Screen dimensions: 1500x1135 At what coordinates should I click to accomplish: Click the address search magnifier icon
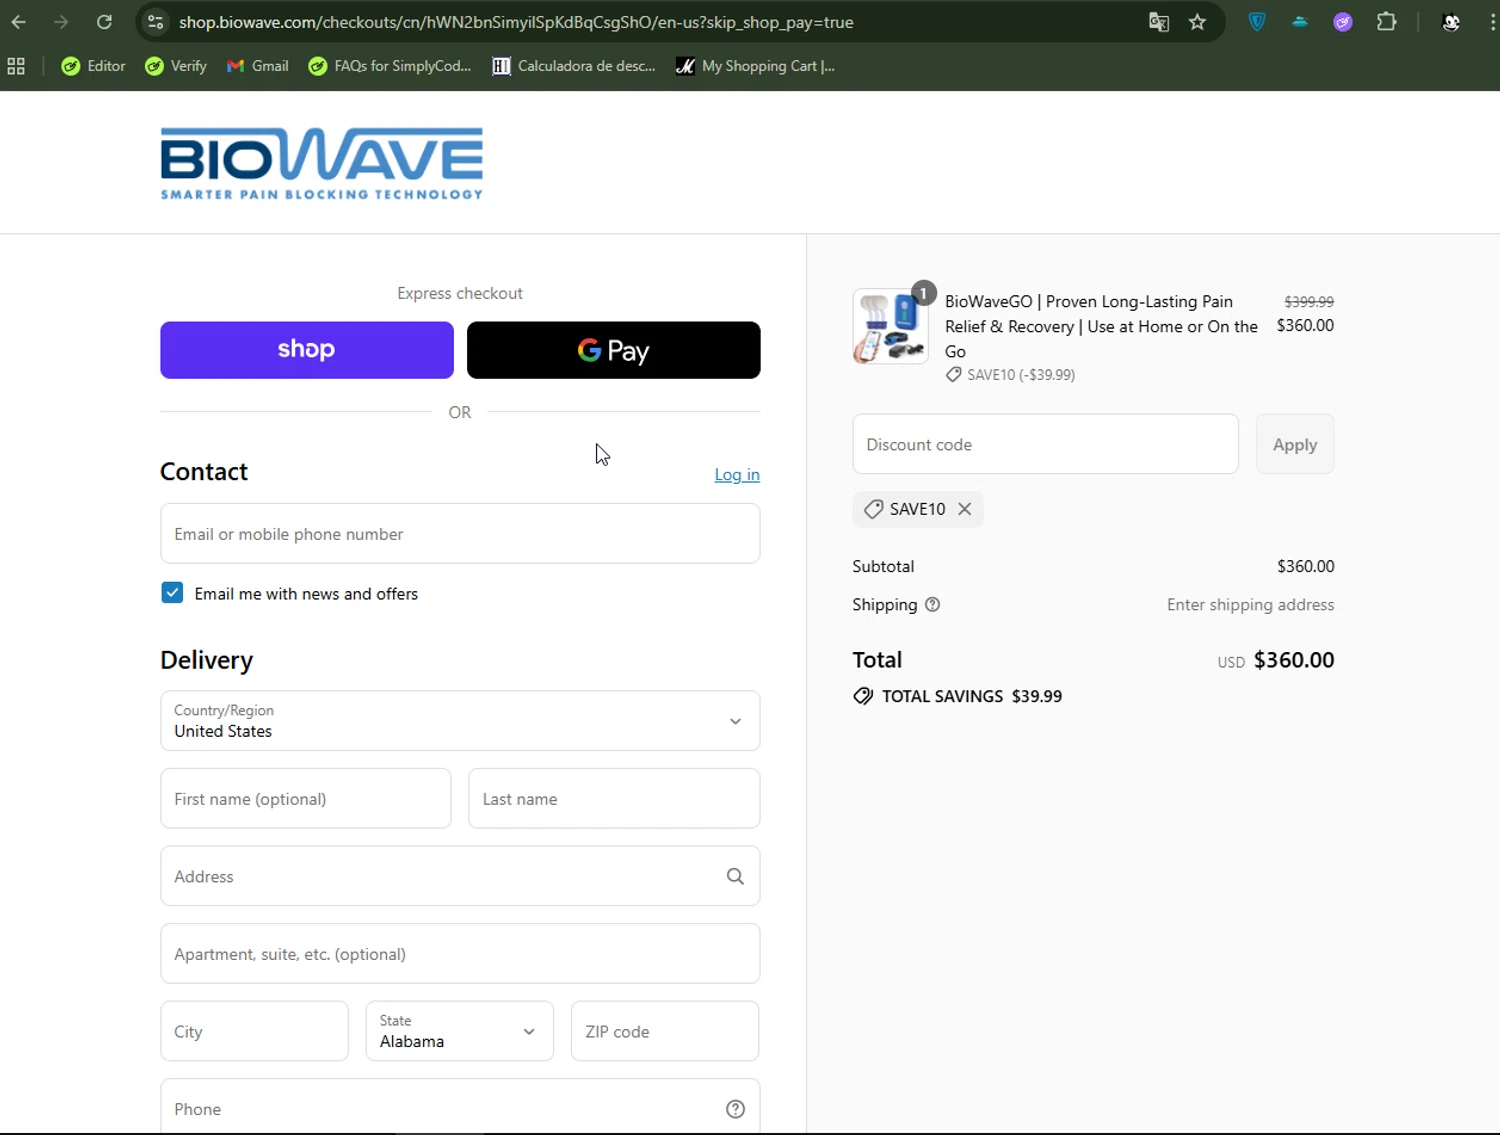735,876
